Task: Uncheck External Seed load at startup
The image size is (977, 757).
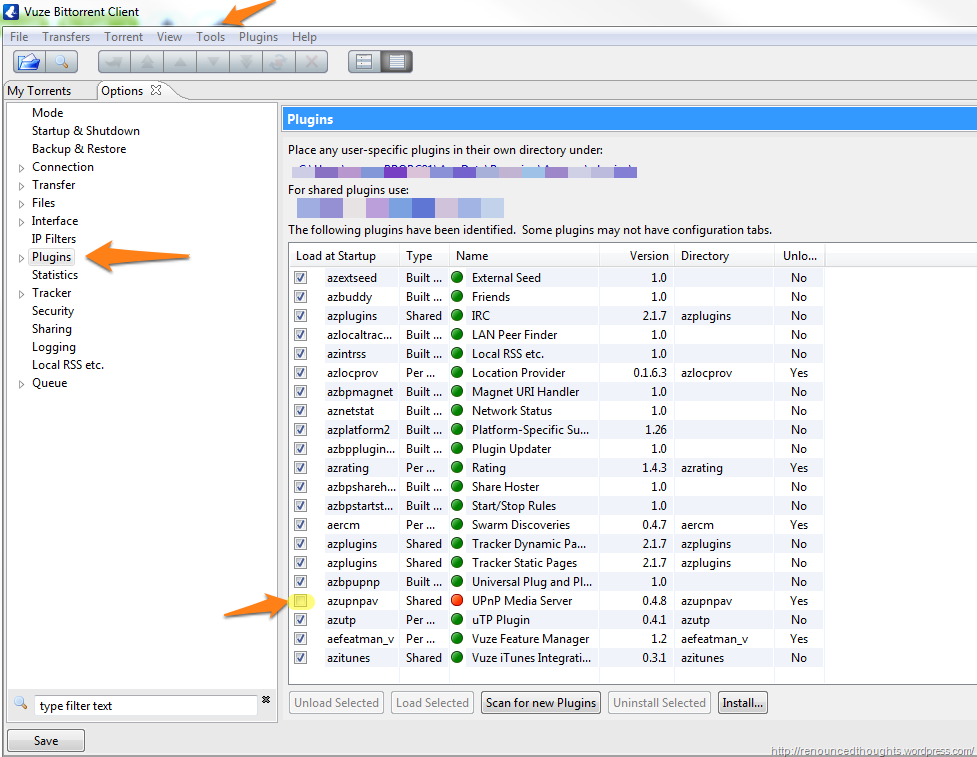Action: (x=301, y=277)
